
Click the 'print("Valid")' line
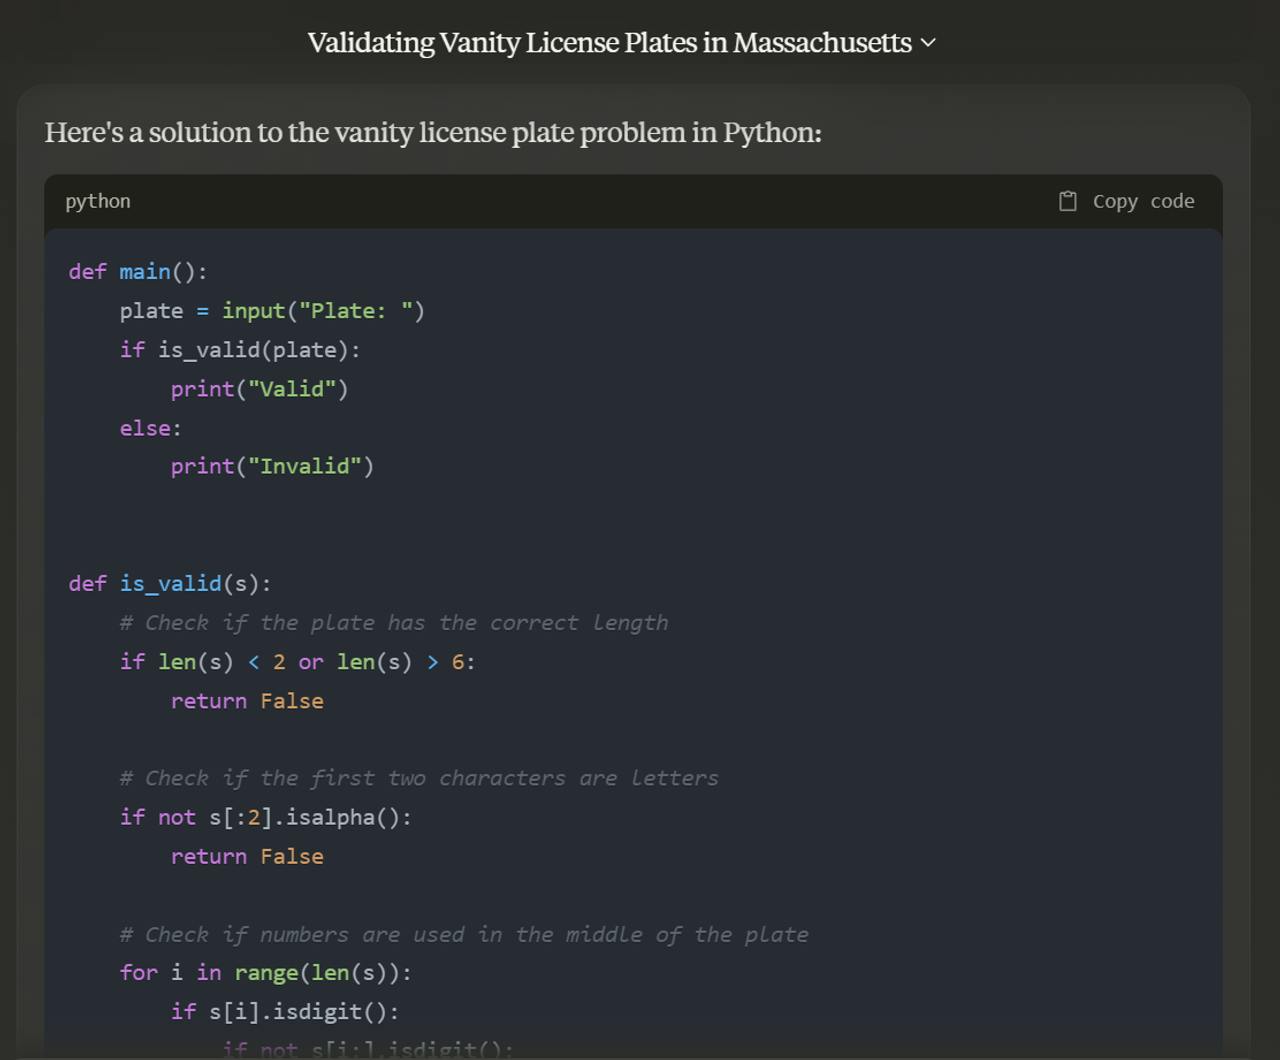point(259,389)
